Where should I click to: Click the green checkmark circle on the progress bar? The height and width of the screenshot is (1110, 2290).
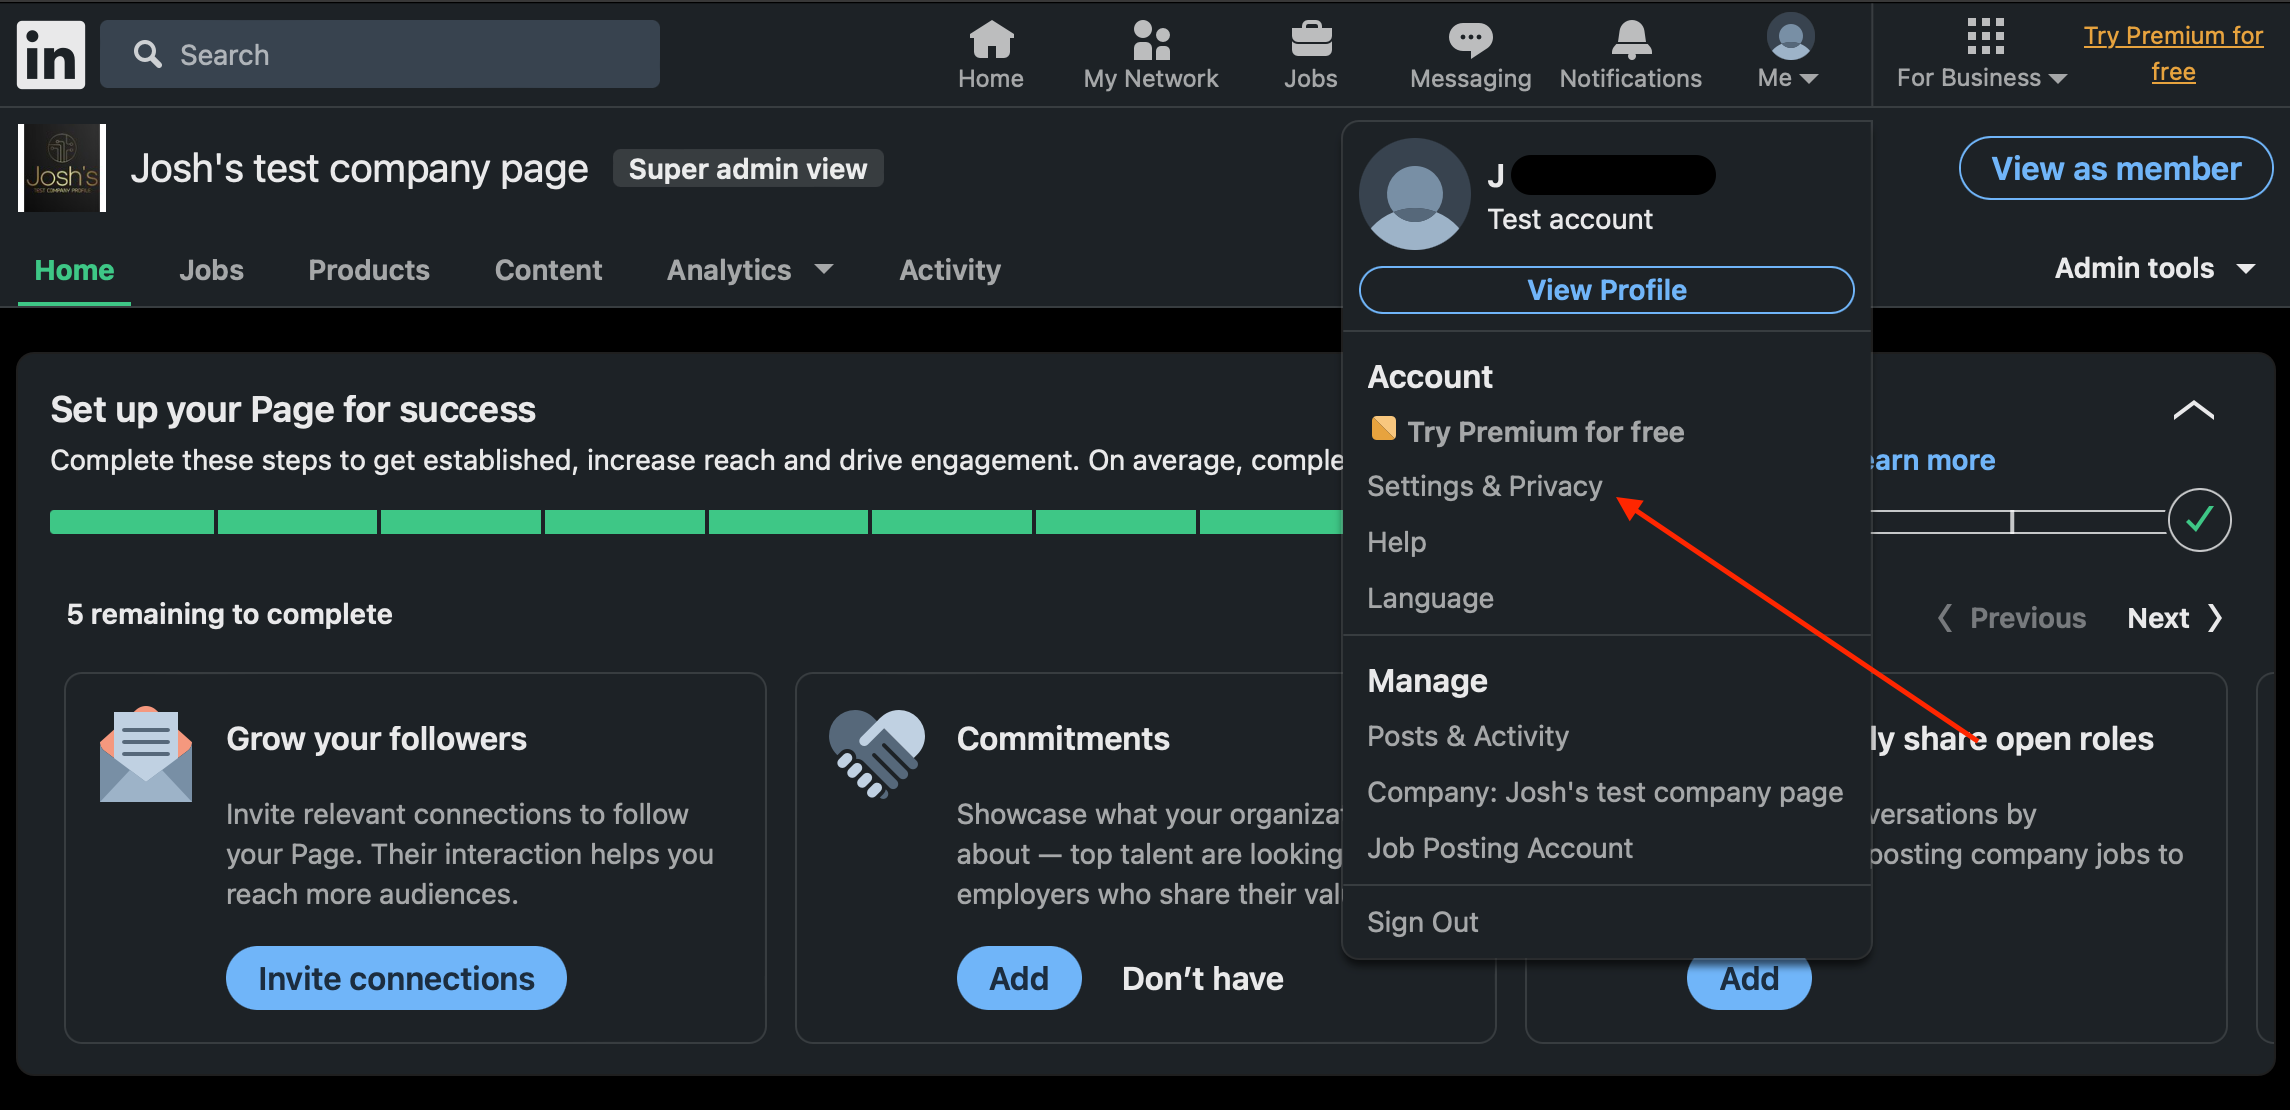tap(2199, 520)
